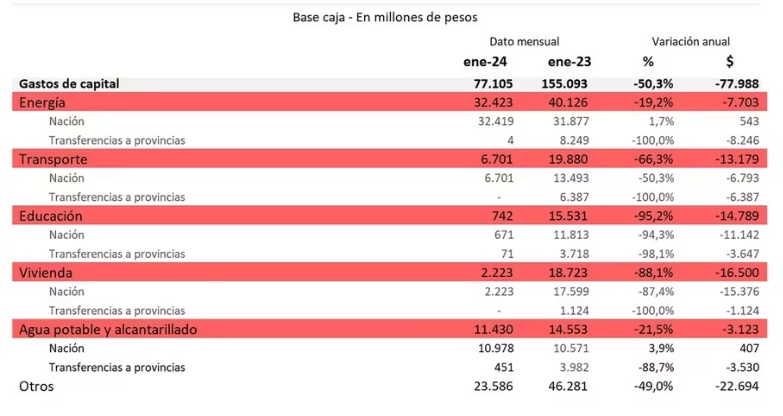Click the Dato mensual header
Screen dimensions: 783x416
click(524, 41)
